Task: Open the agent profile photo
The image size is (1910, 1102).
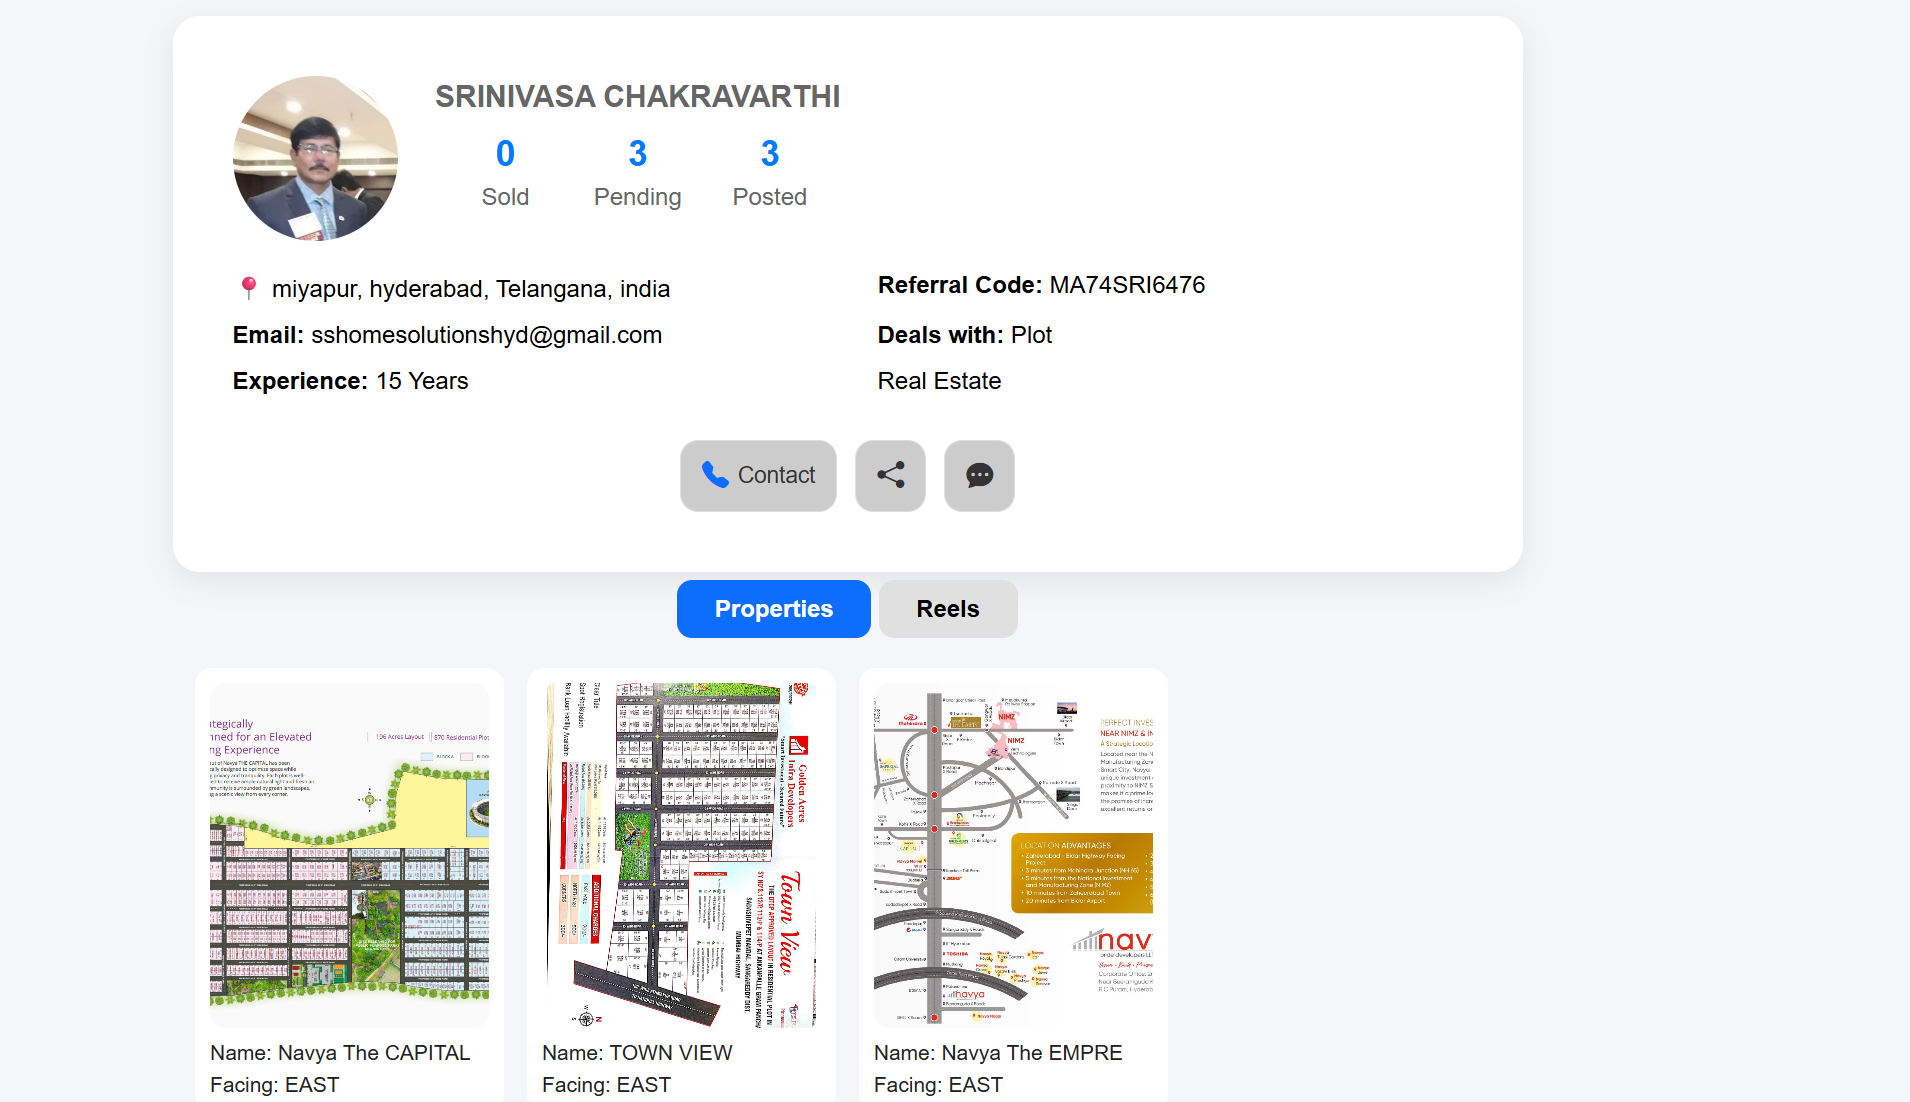Action: pos(315,158)
